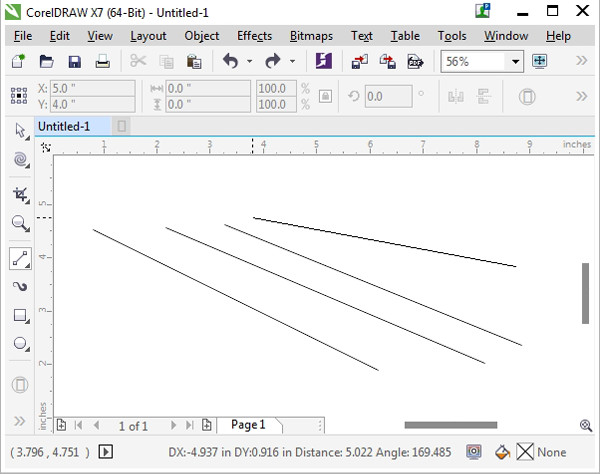
Task: Add page after using right plus icon
Action: [x=207, y=425]
